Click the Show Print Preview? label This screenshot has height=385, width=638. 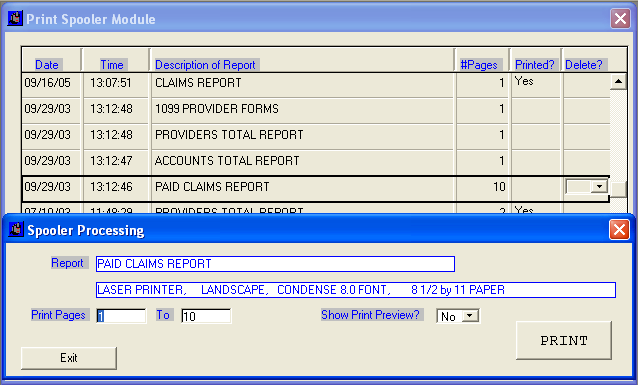click(x=371, y=315)
